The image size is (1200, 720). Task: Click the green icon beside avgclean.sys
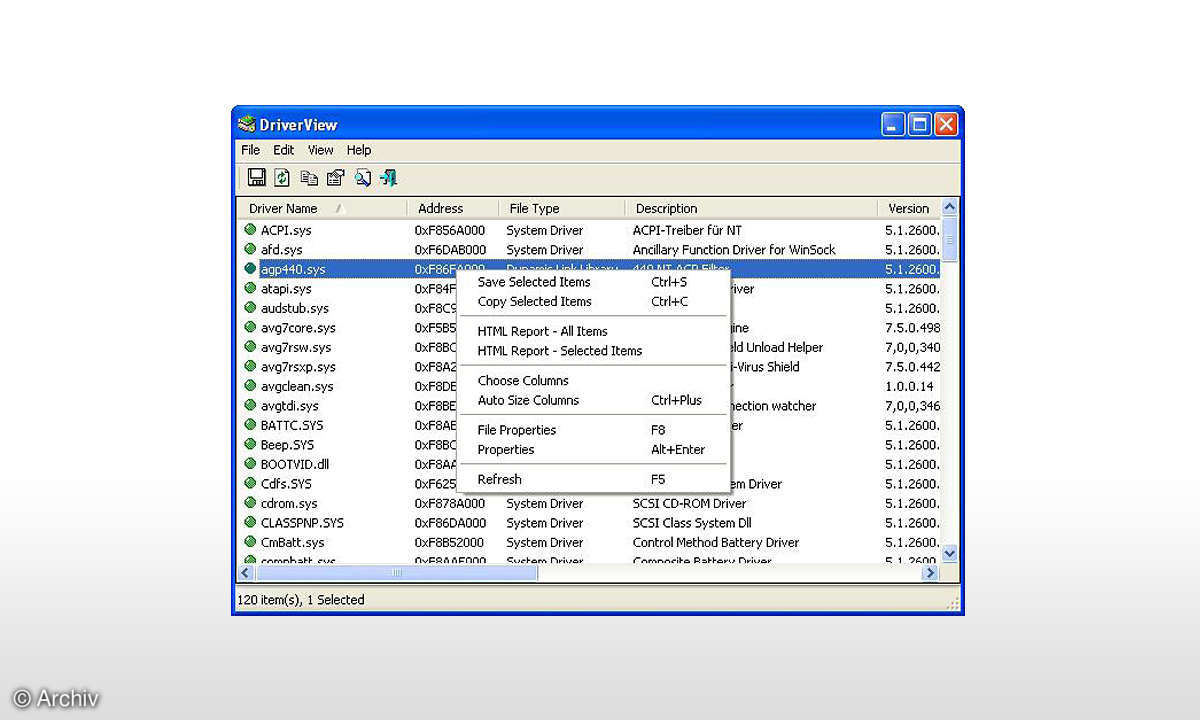250,386
